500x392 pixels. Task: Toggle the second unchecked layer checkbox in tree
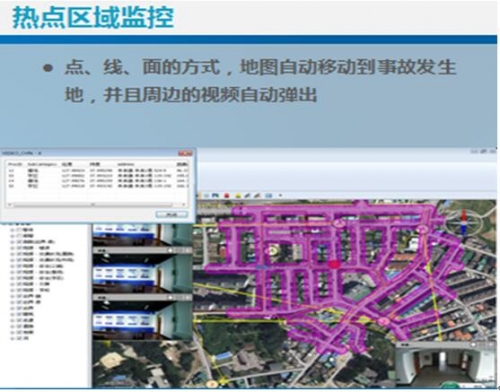tap(19, 236)
